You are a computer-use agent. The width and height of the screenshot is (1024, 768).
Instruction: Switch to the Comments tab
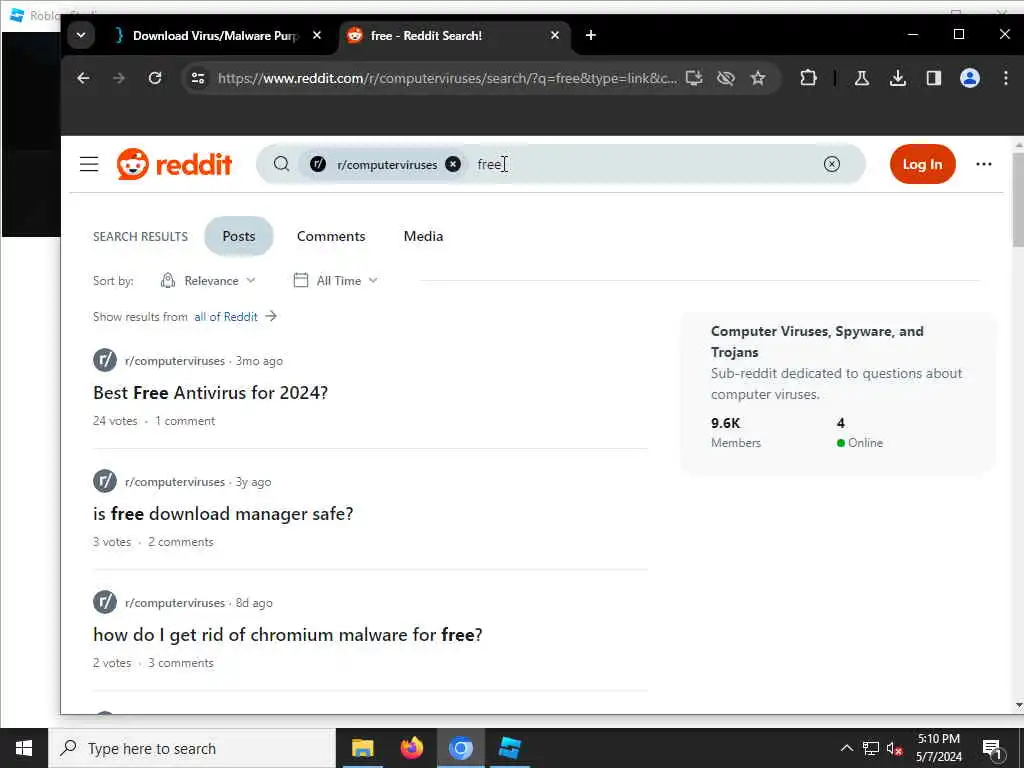(330, 236)
